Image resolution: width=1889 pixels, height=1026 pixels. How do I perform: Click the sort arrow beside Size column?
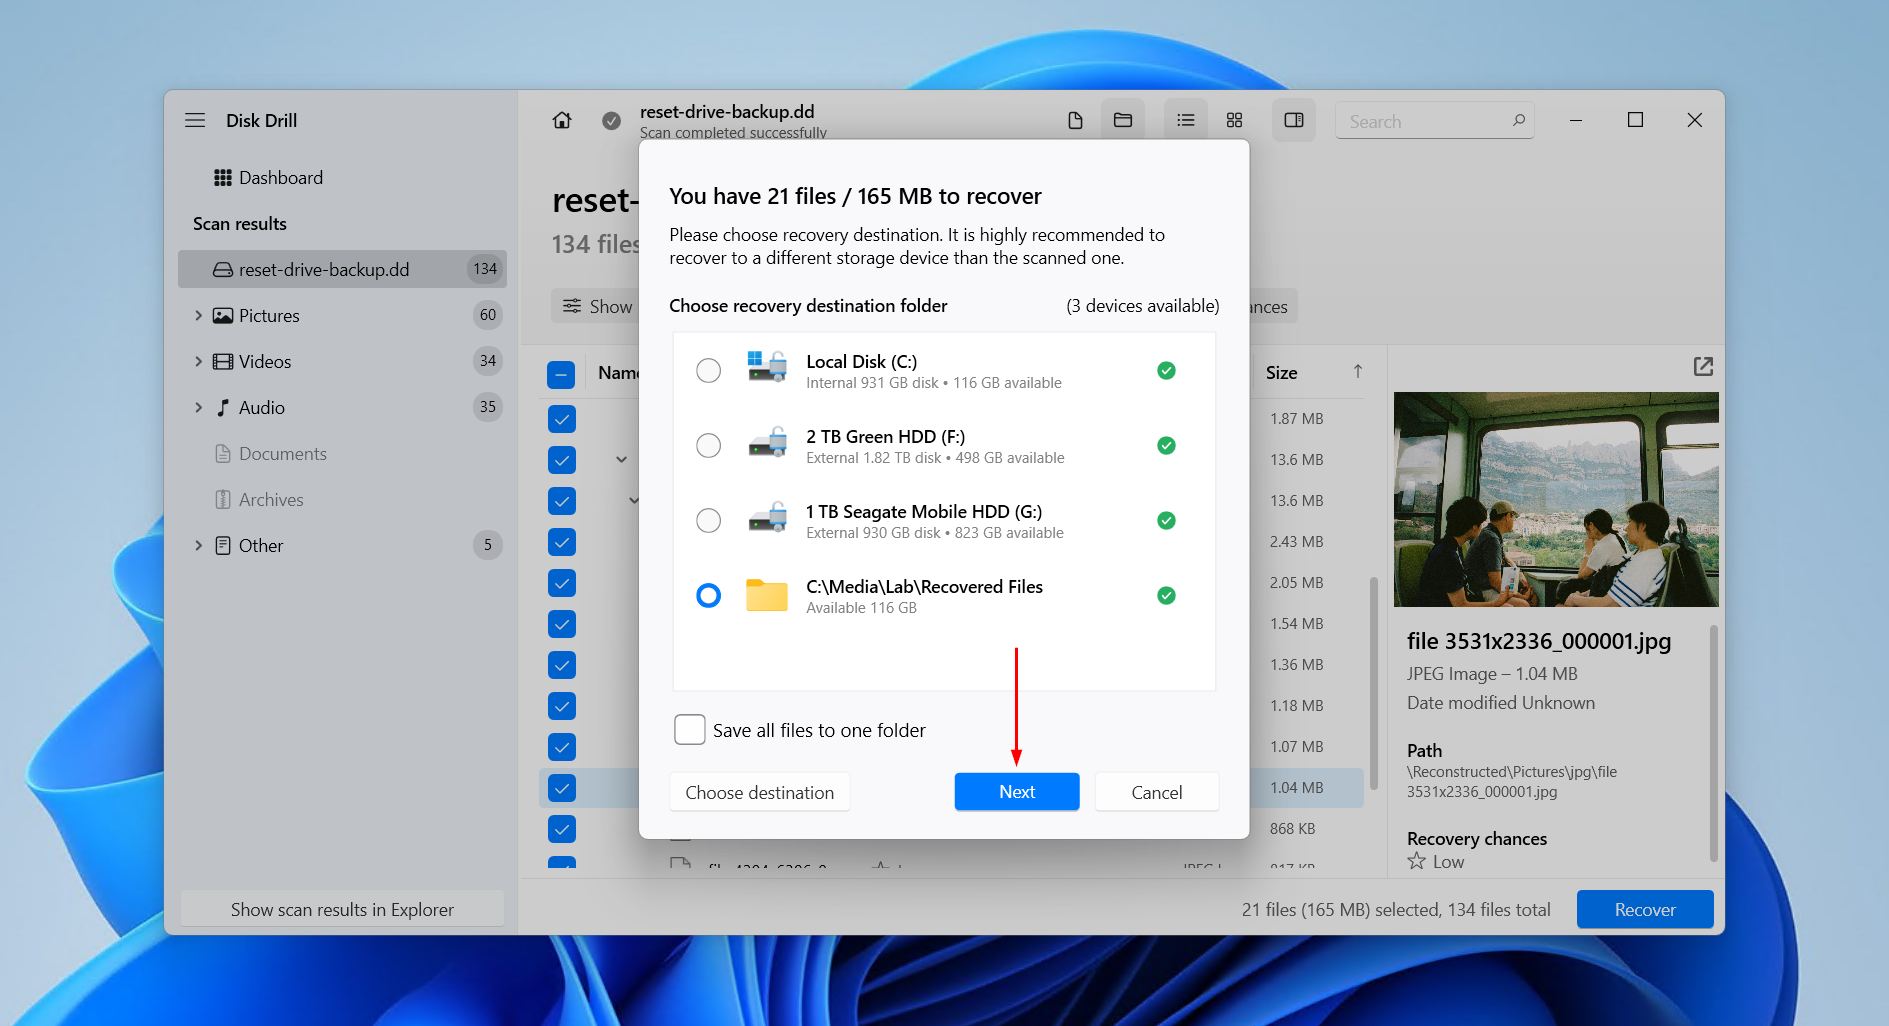1357,372
